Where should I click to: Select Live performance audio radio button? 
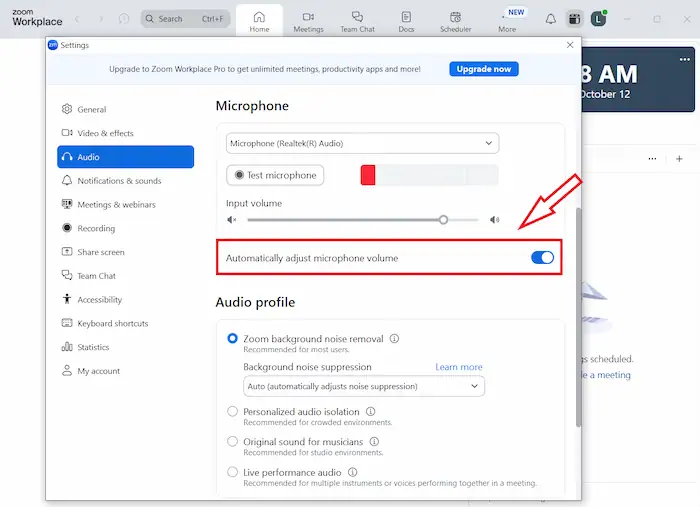[233, 472]
